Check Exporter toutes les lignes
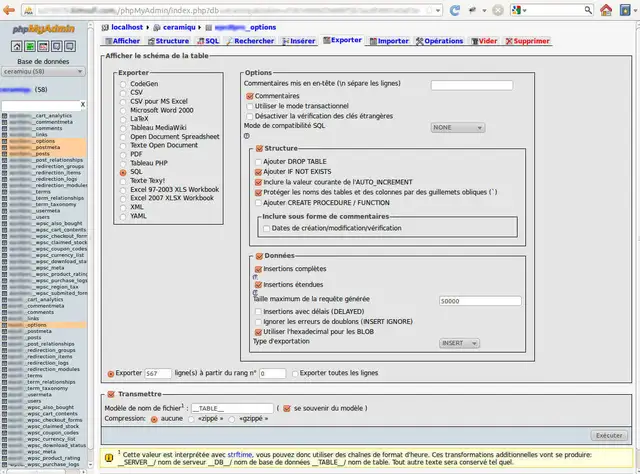 (295, 374)
